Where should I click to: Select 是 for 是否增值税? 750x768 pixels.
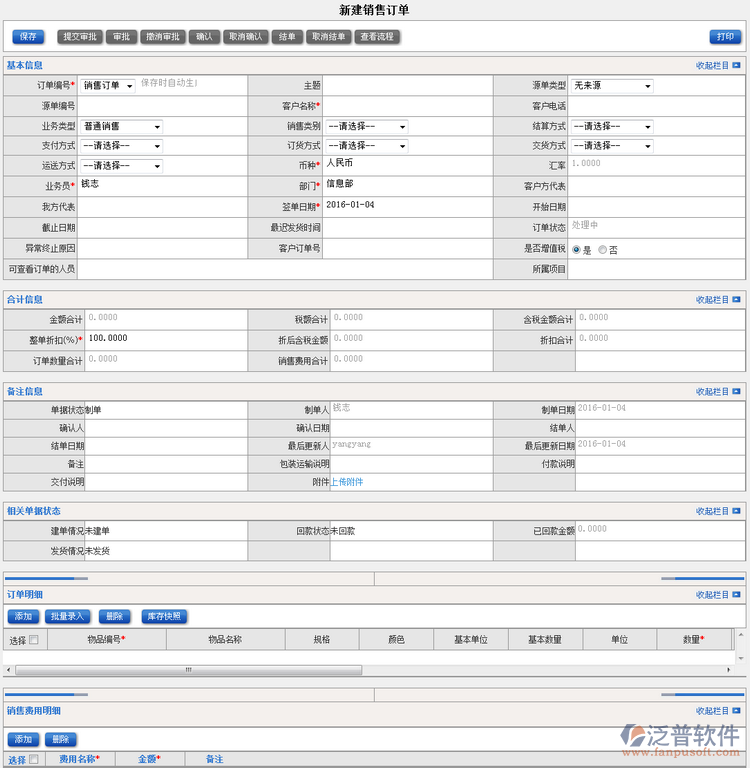pyautogui.click(x=576, y=250)
